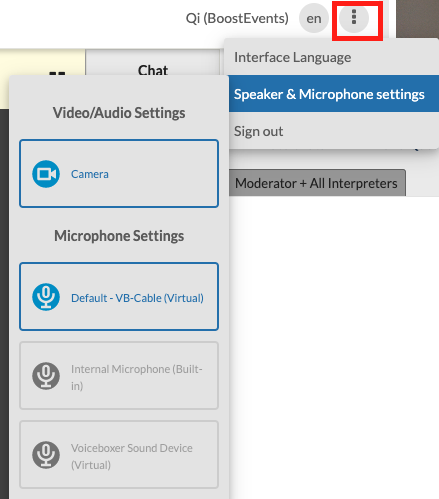Click the Qi (BoostEvents) username
The image size is (439, 499).
click(x=237, y=18)
